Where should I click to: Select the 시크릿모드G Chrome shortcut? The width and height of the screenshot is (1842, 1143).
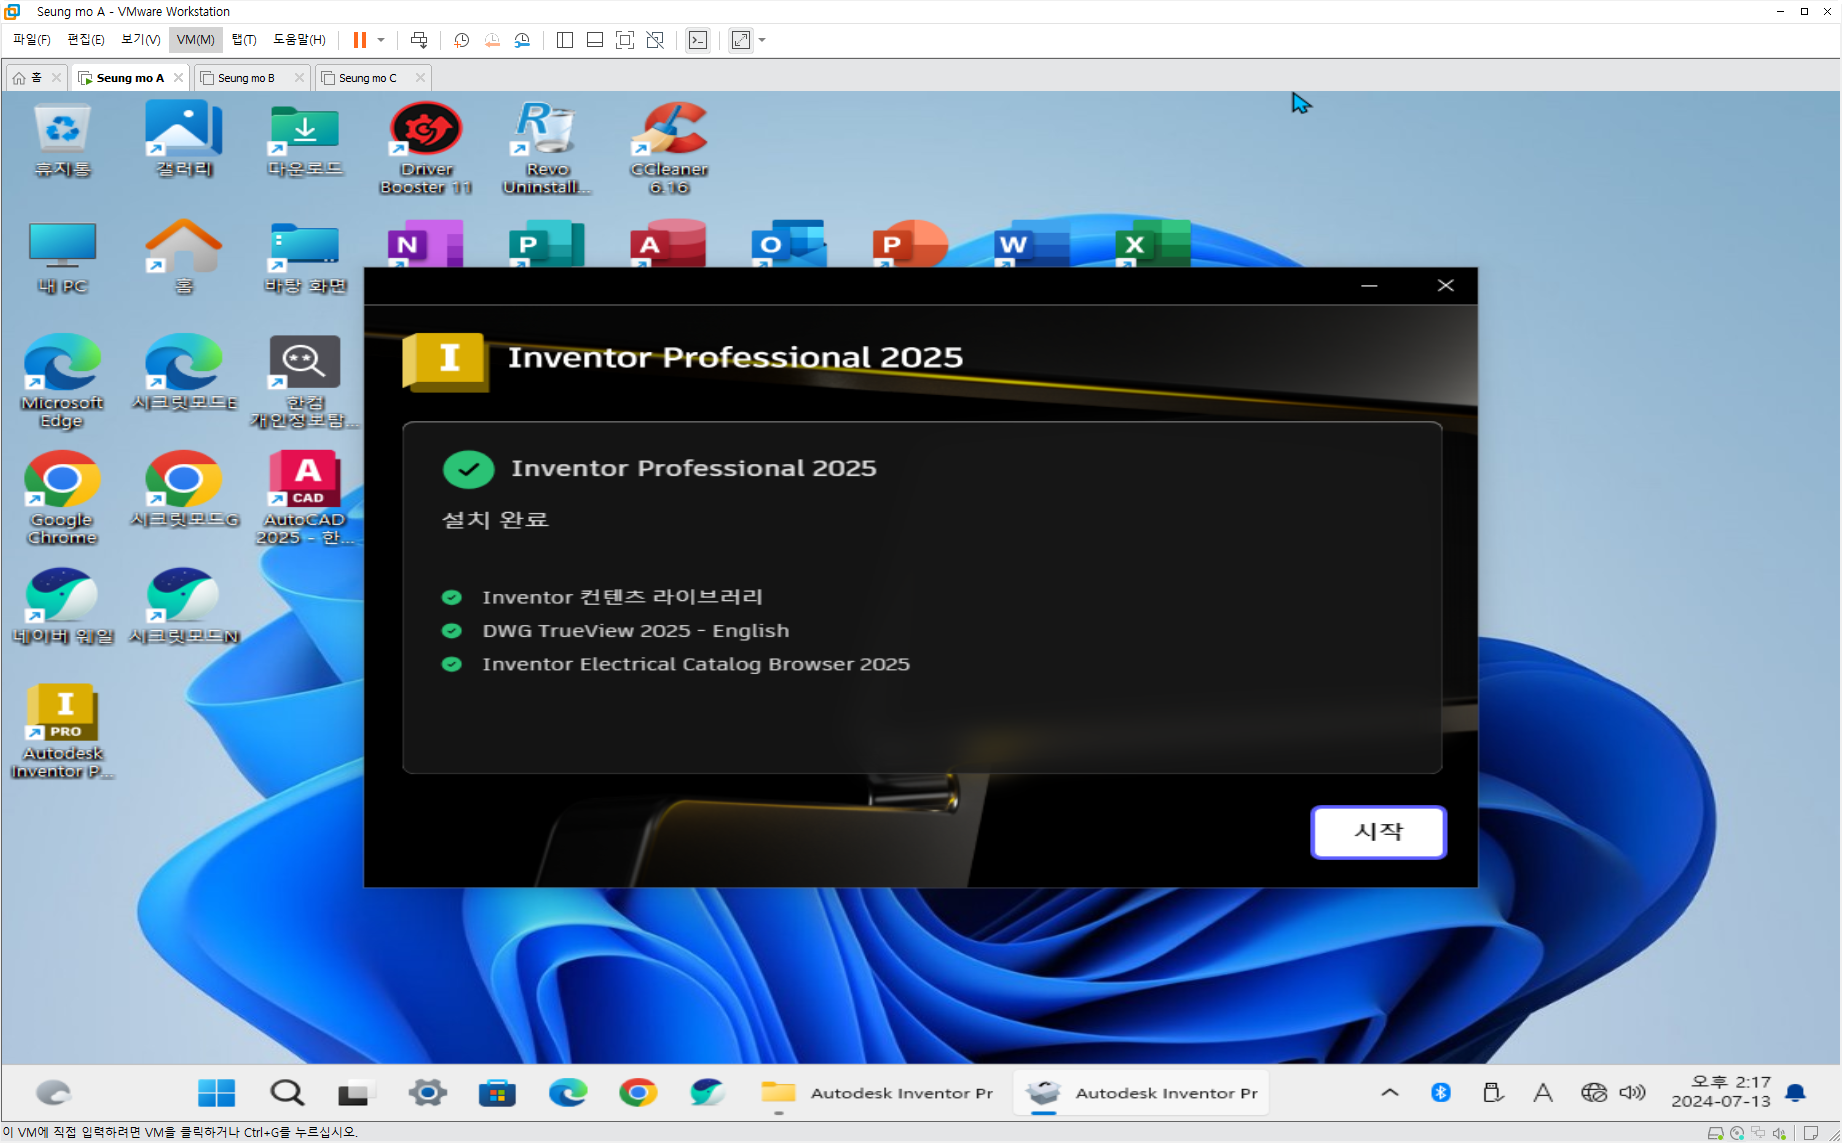click(x=184, y=490)
